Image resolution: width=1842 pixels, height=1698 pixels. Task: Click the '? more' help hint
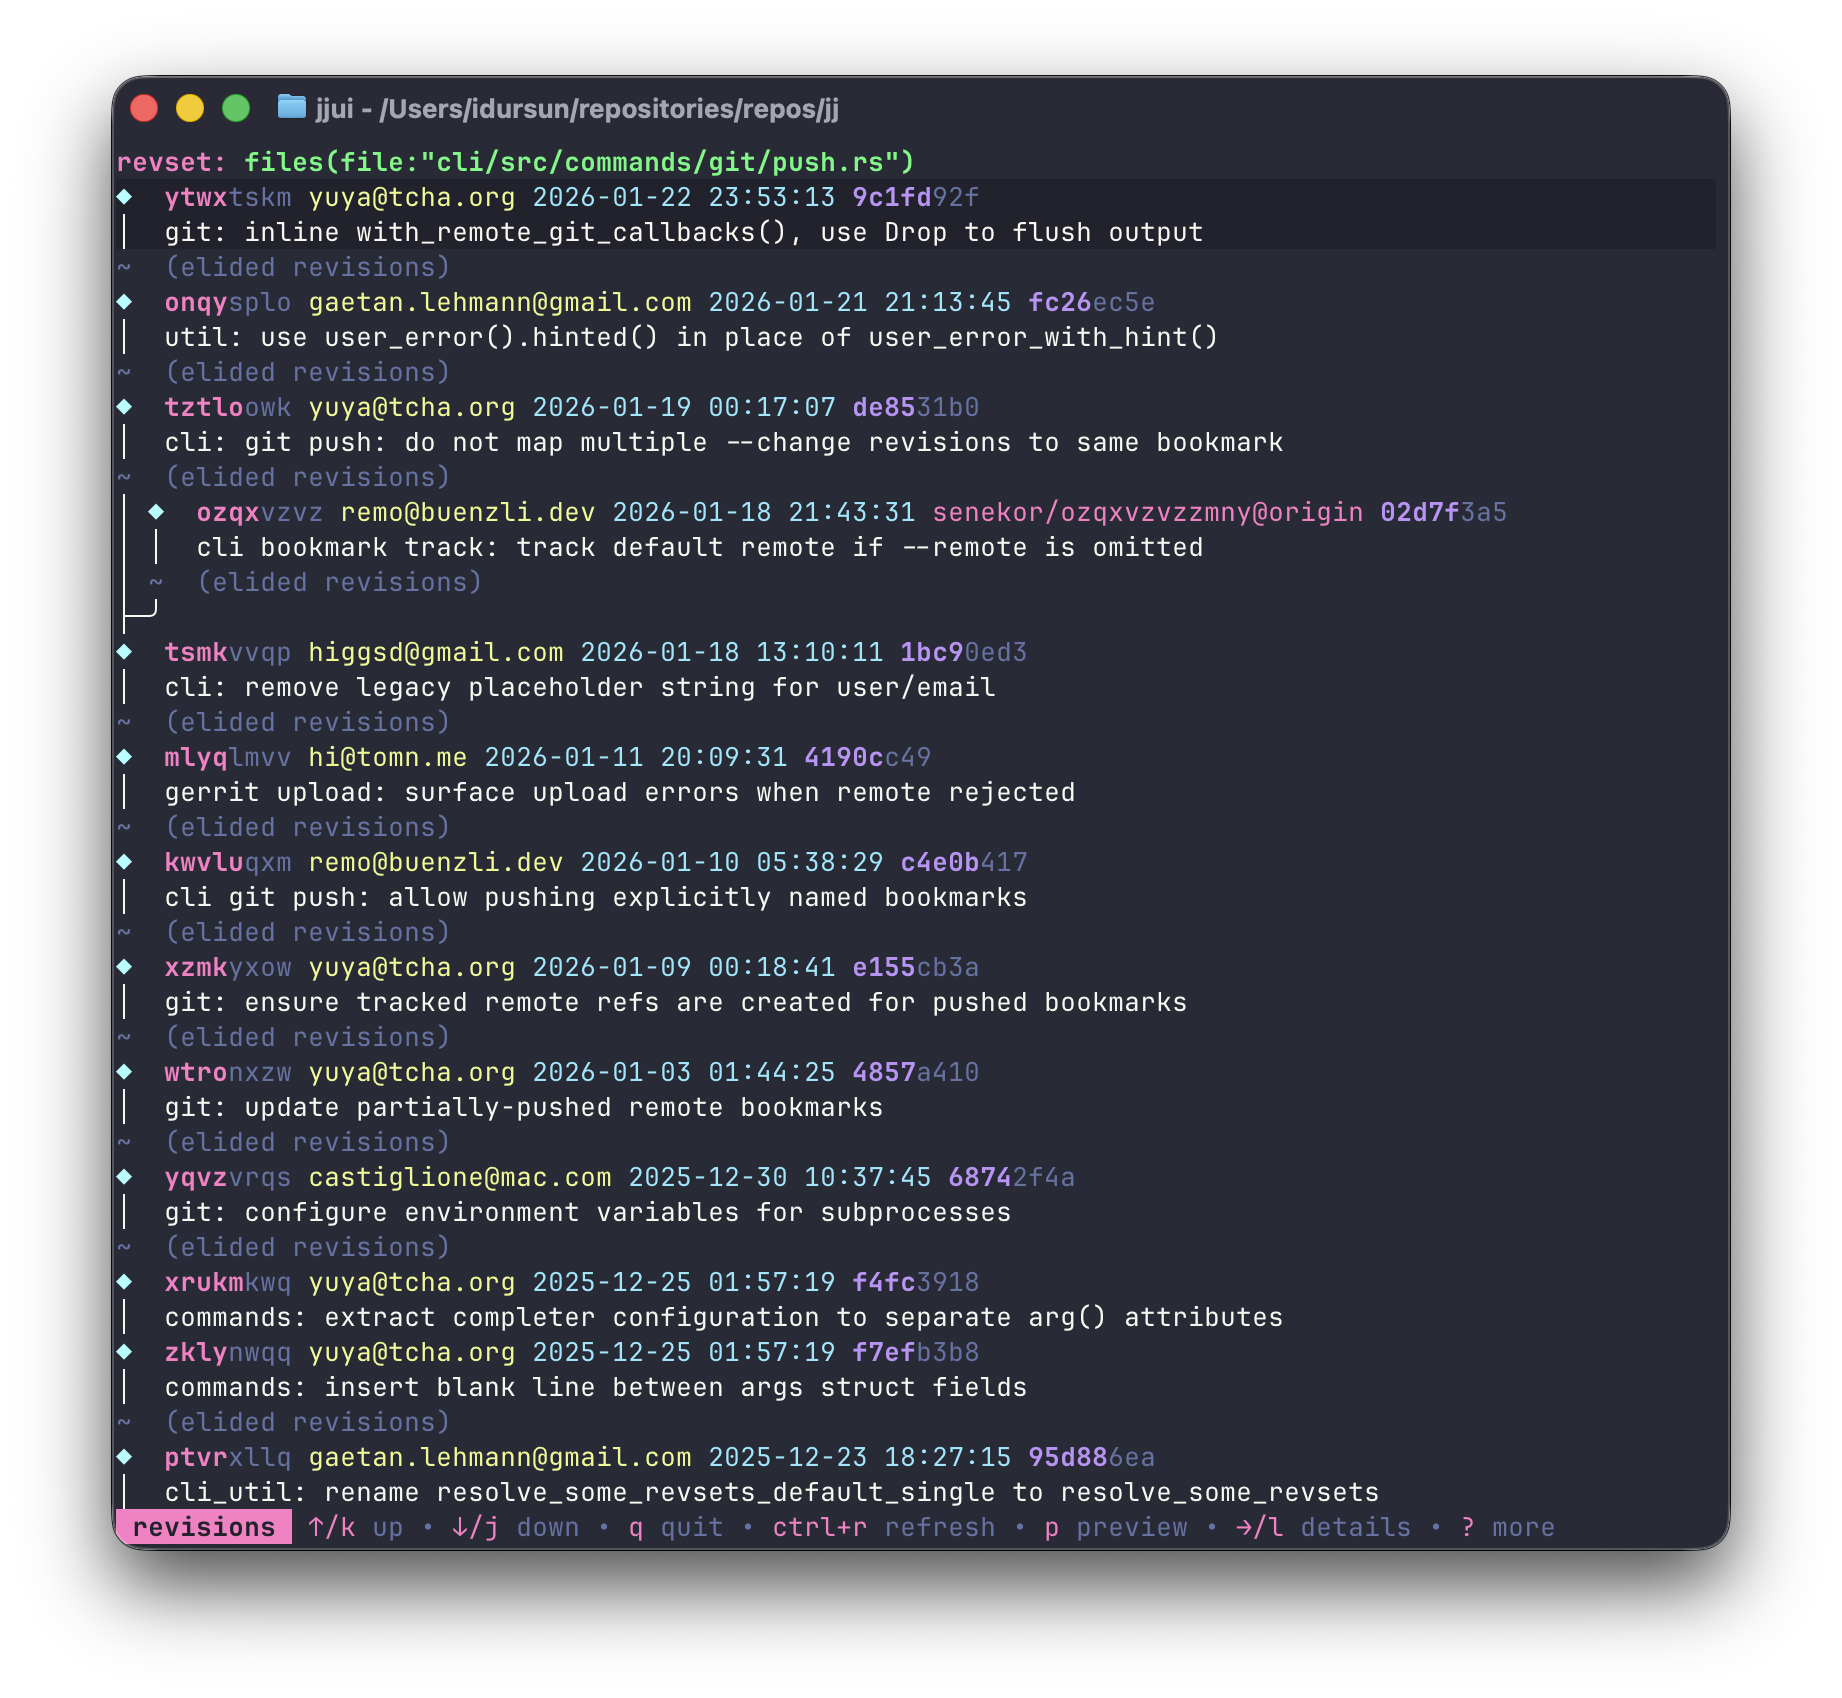[1507, 1527]
